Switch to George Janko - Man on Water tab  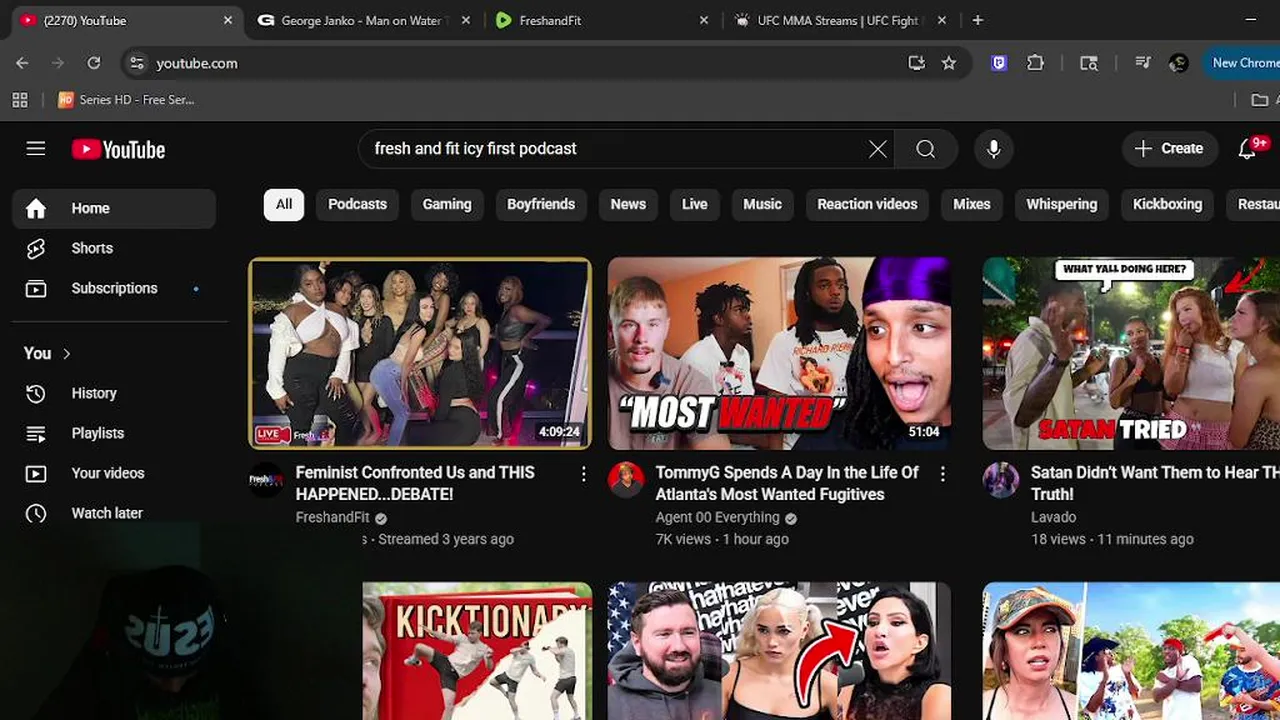[362, 20]
